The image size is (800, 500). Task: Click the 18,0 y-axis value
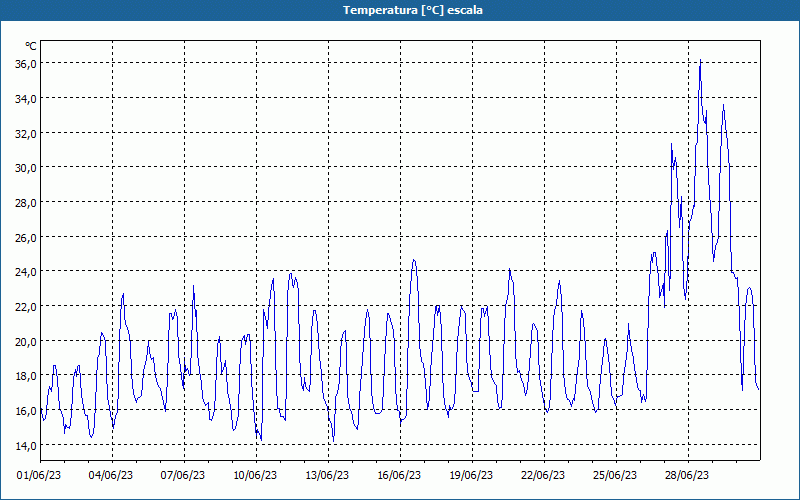click(26, 376)
